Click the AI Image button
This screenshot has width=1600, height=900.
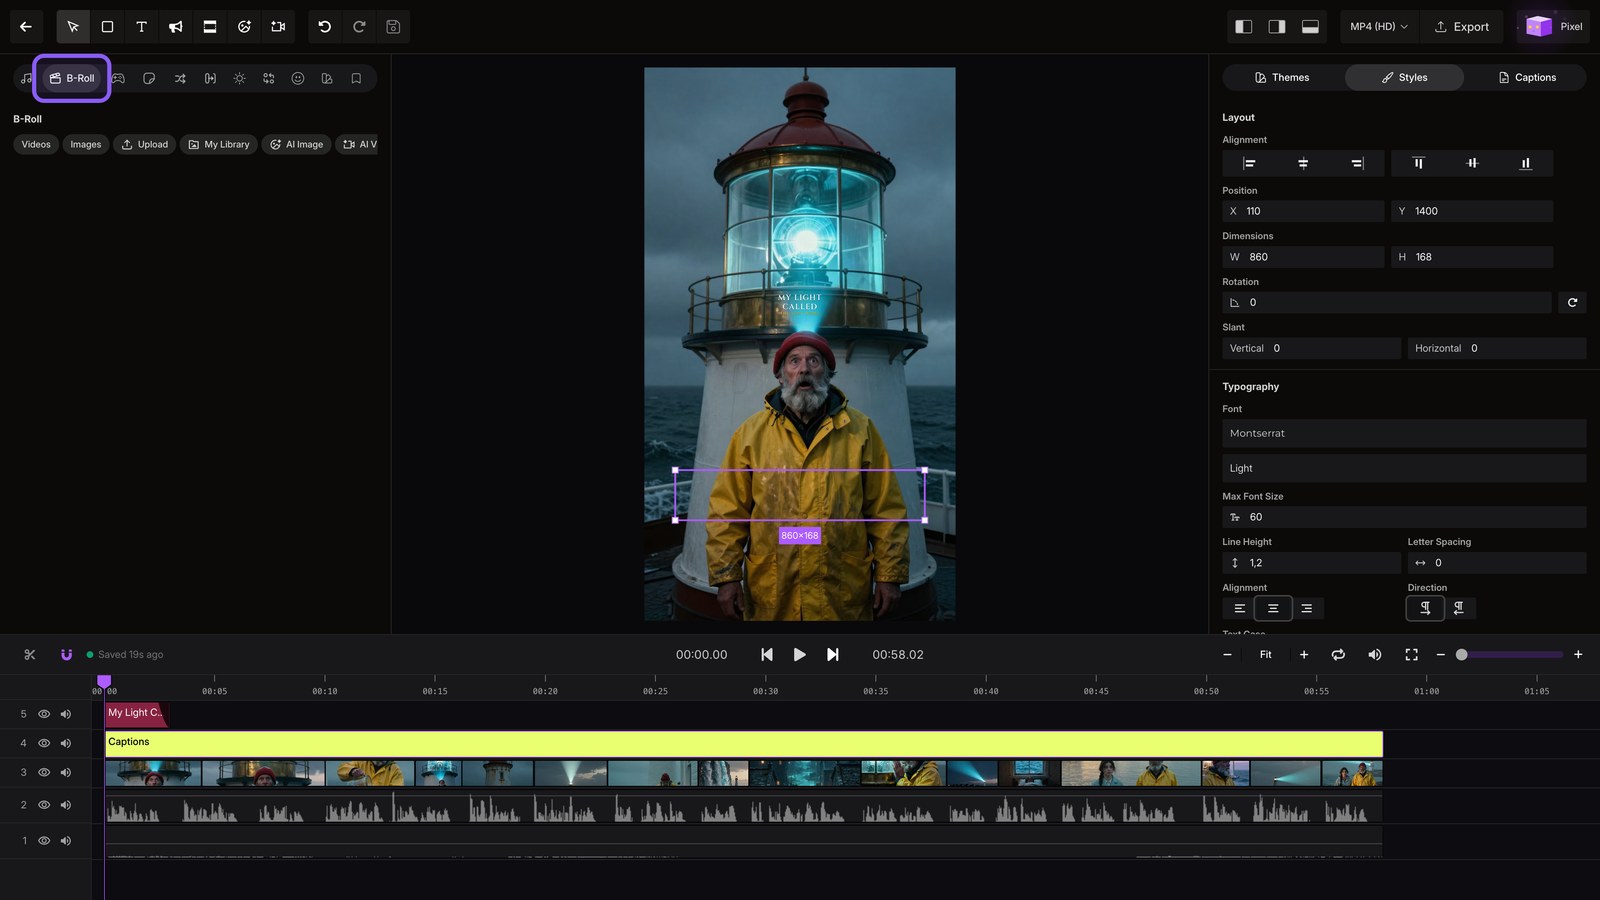tap(297, 144)
